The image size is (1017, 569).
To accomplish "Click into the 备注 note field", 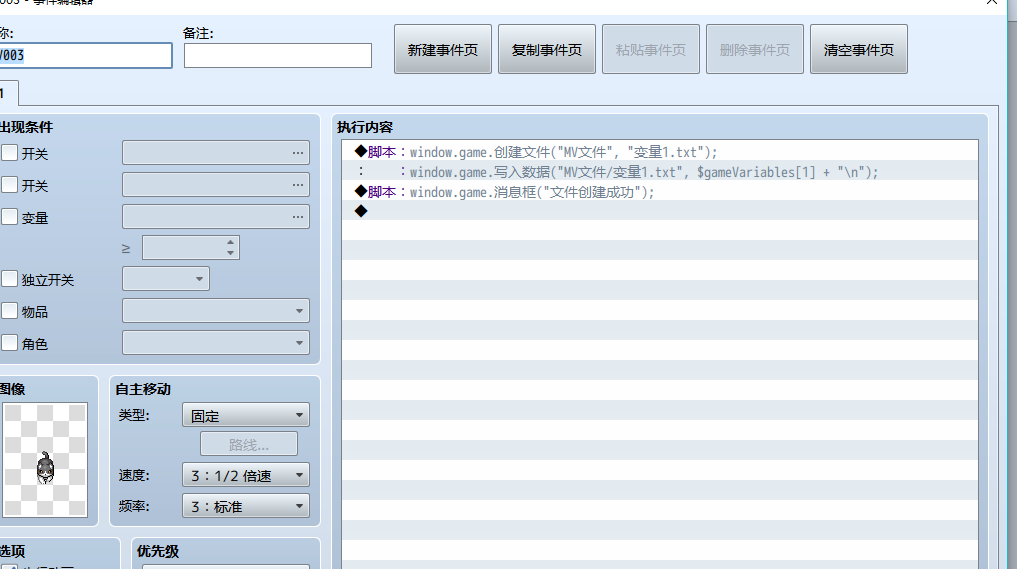I will click(x=278, y=56).
